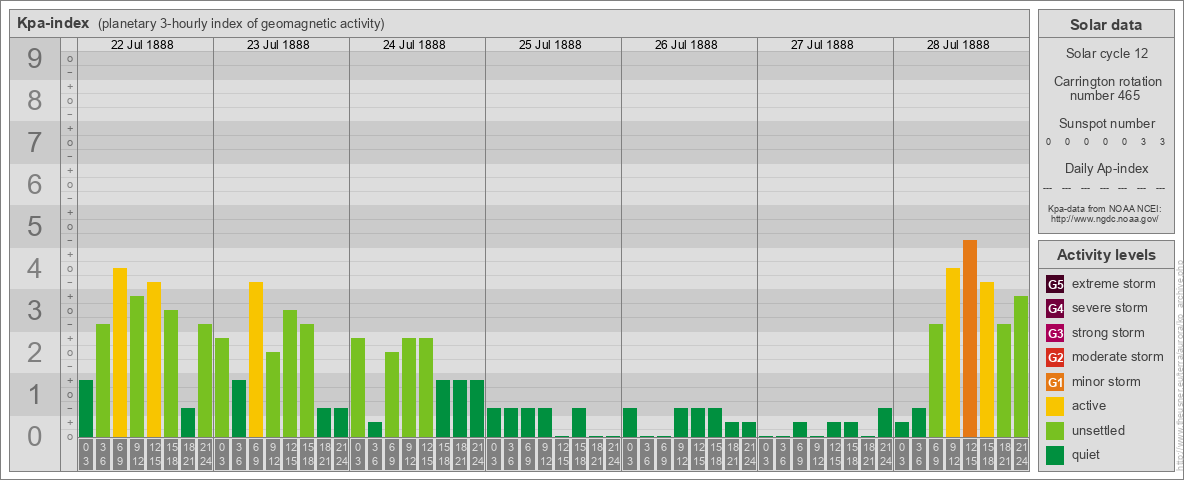Click the Sunspot number label
Screen dimensions: 1184x480
pyautogui.click(x=1106, y=124)
